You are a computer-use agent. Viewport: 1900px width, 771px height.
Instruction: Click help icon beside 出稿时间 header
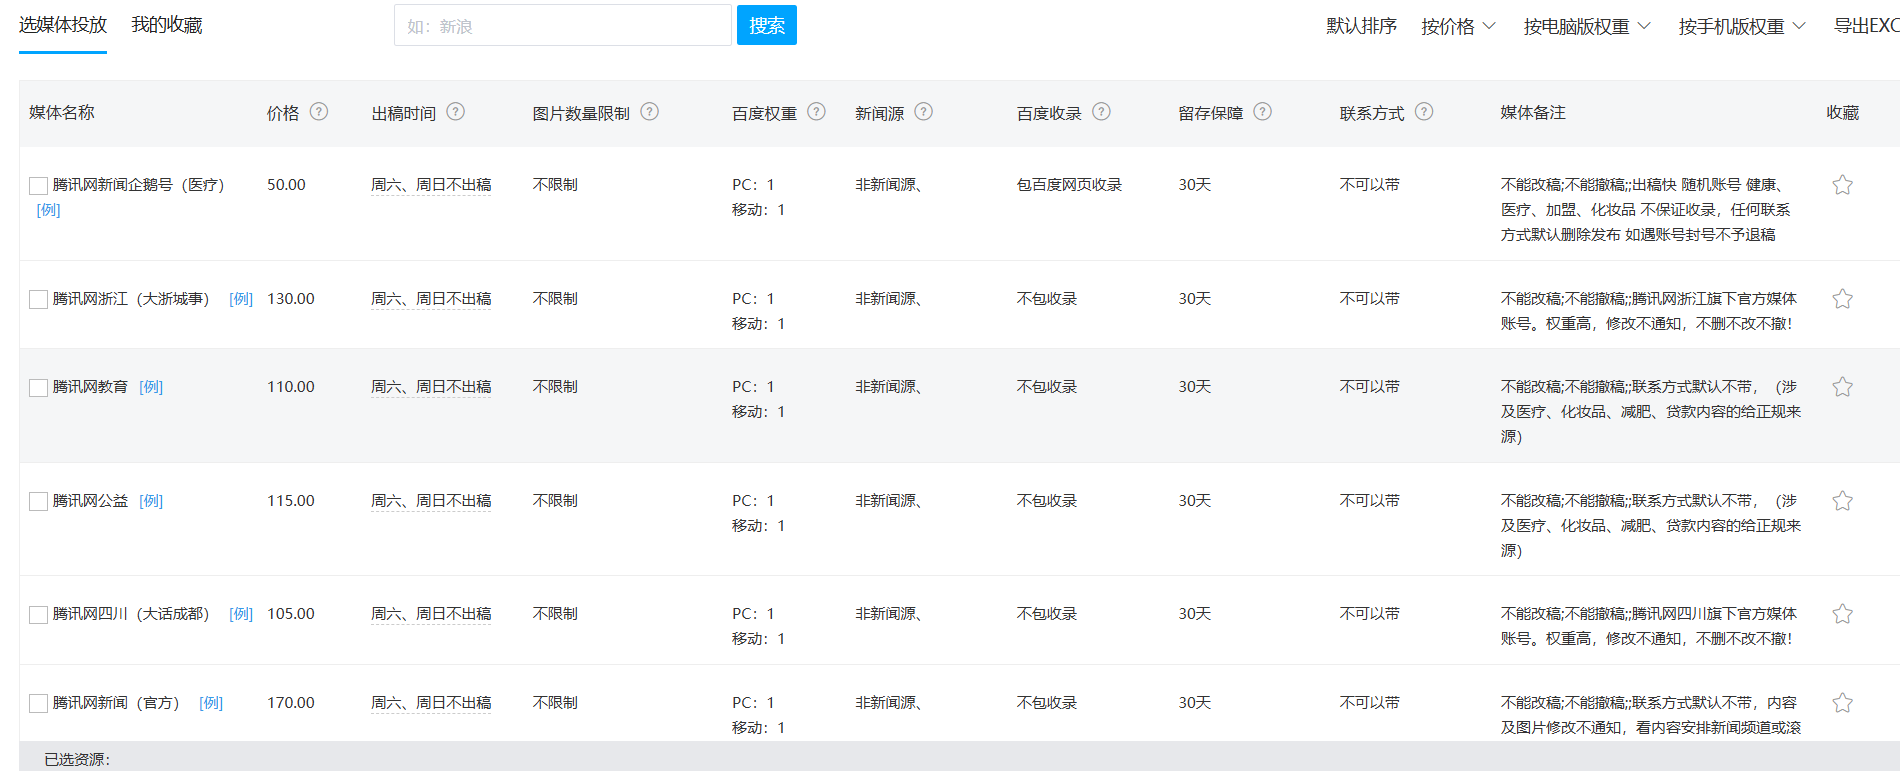tap(455, 112)
